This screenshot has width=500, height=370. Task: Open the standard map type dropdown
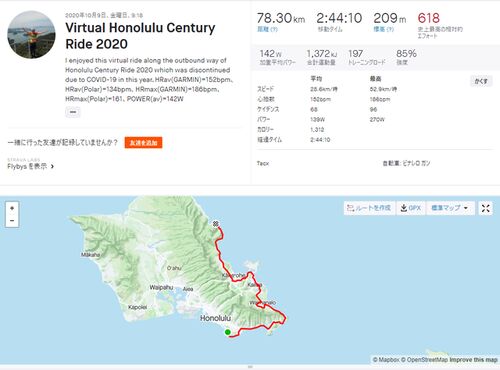(x=450, y=208)
